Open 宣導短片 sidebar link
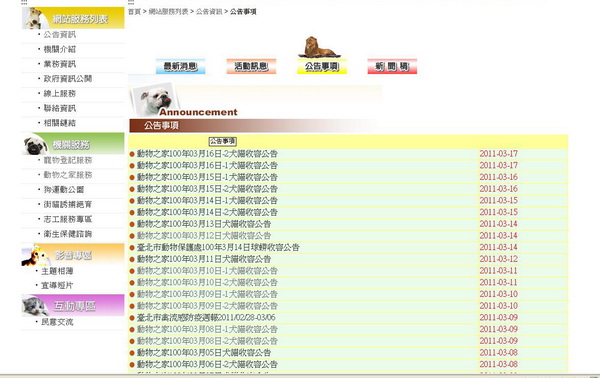This screenshot has height=378, width=600. [x=57, y=286]
